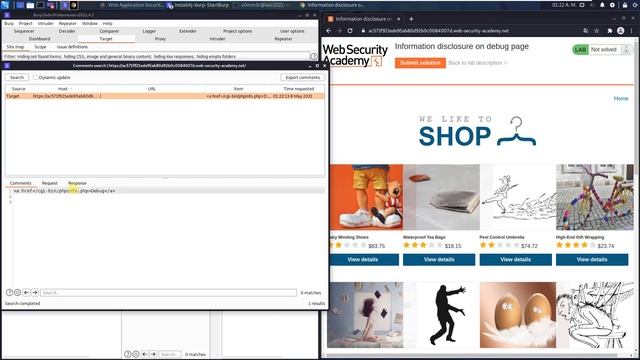View details for Waterproof Tea Bags
This screenshot has height=360, width=640.
click(439, 260)
